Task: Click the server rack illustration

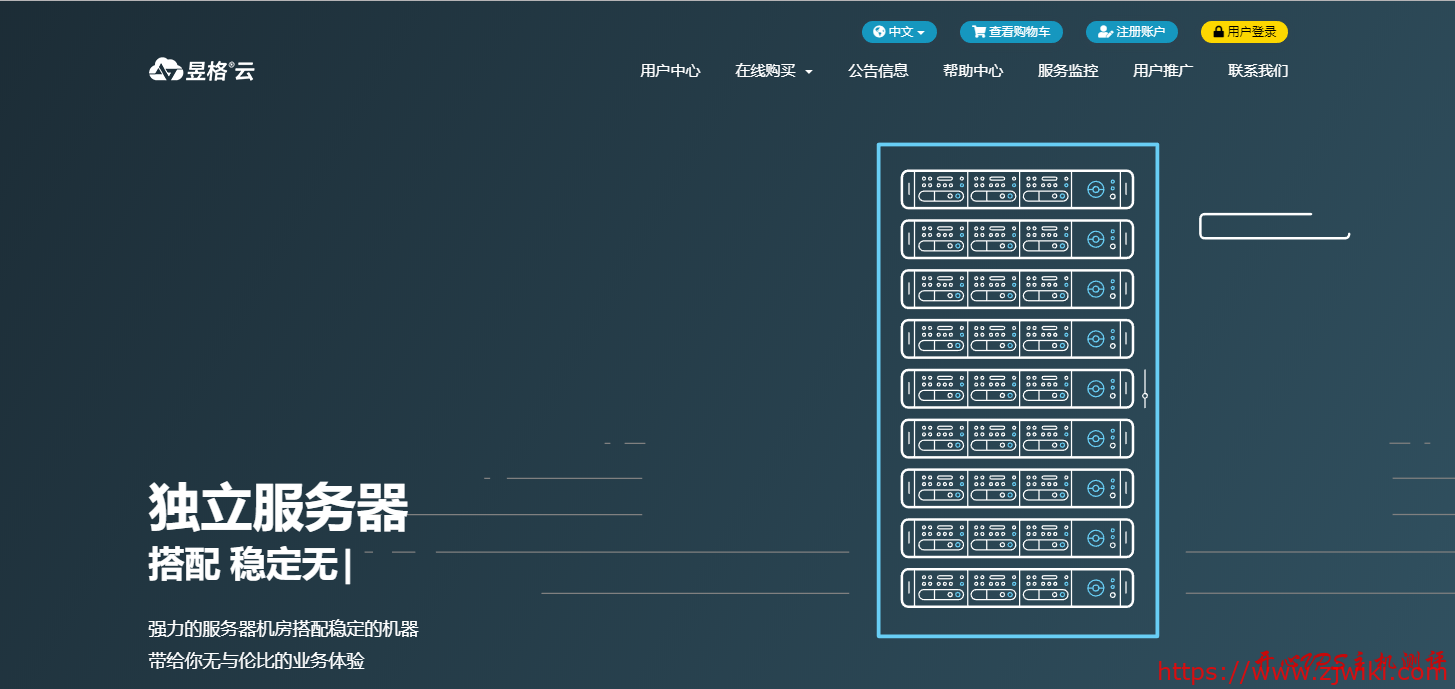Action: click(x=1017, y=390)
